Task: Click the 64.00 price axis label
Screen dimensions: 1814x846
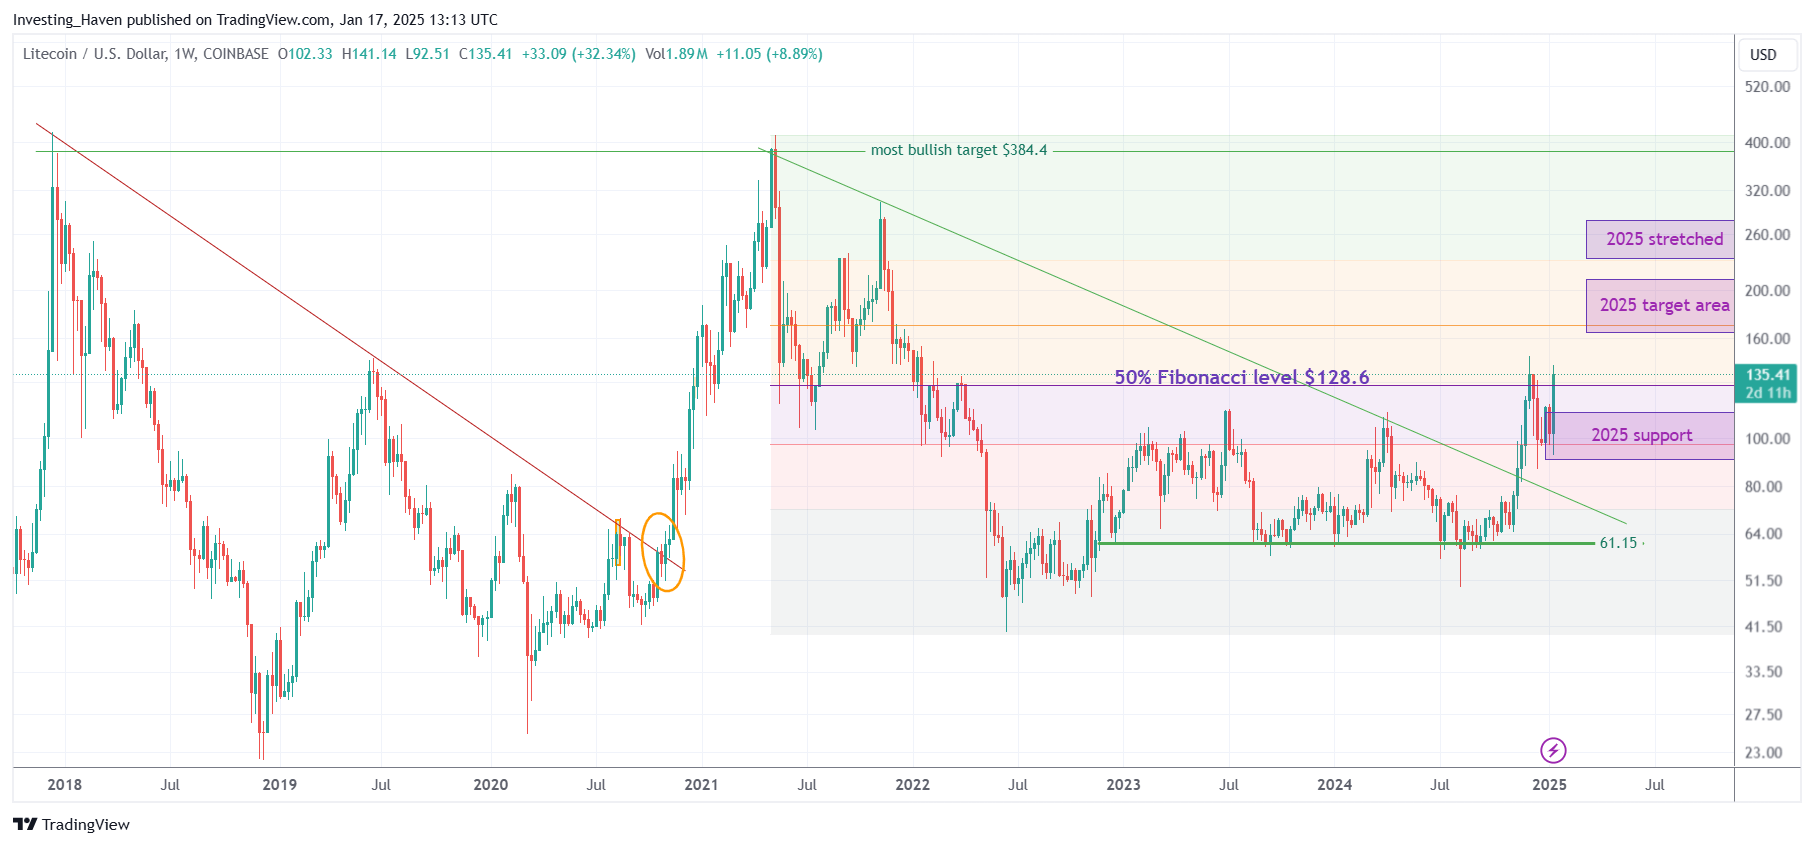Action: click(1763, 534)
